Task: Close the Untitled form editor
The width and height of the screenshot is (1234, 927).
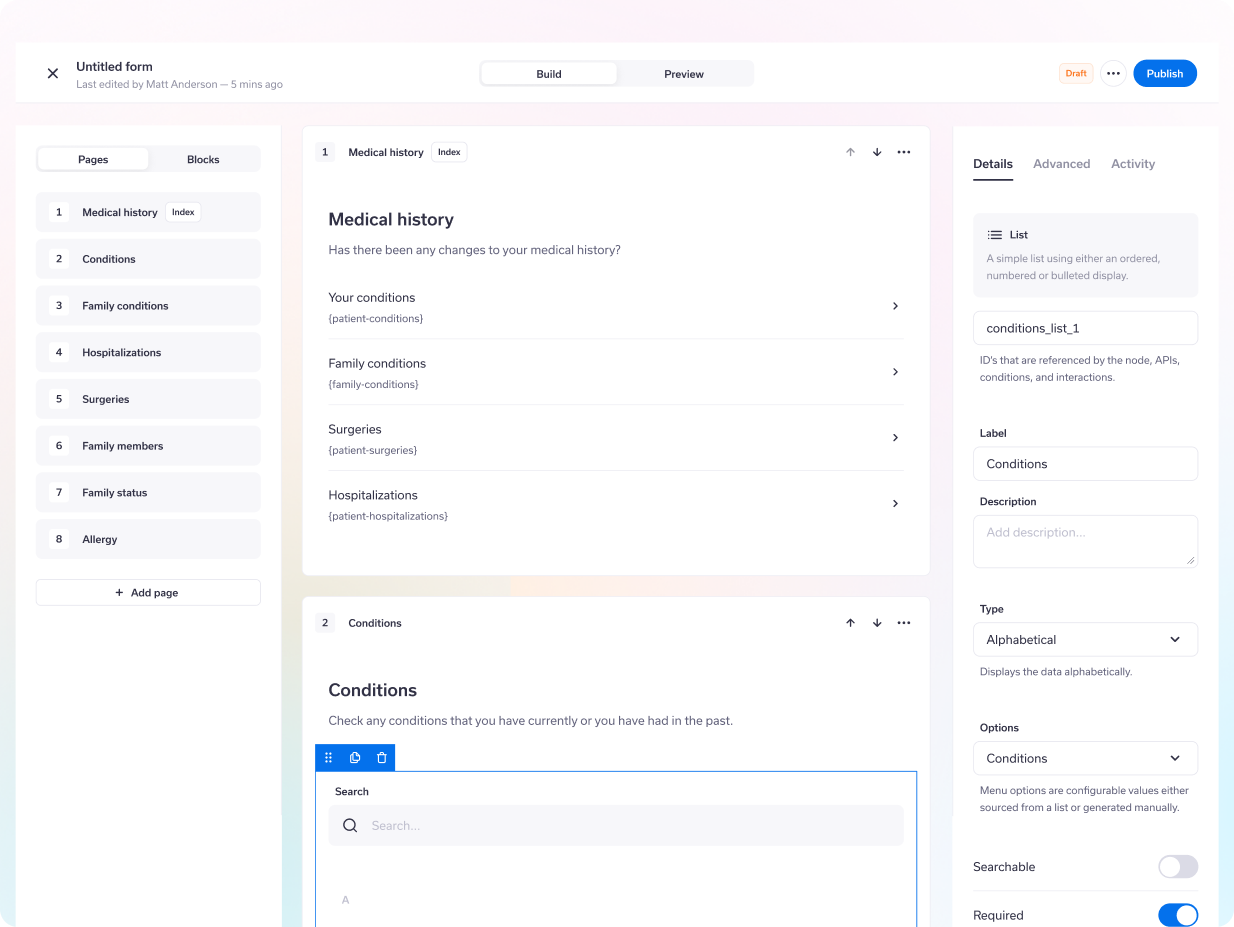Action: 53,73
